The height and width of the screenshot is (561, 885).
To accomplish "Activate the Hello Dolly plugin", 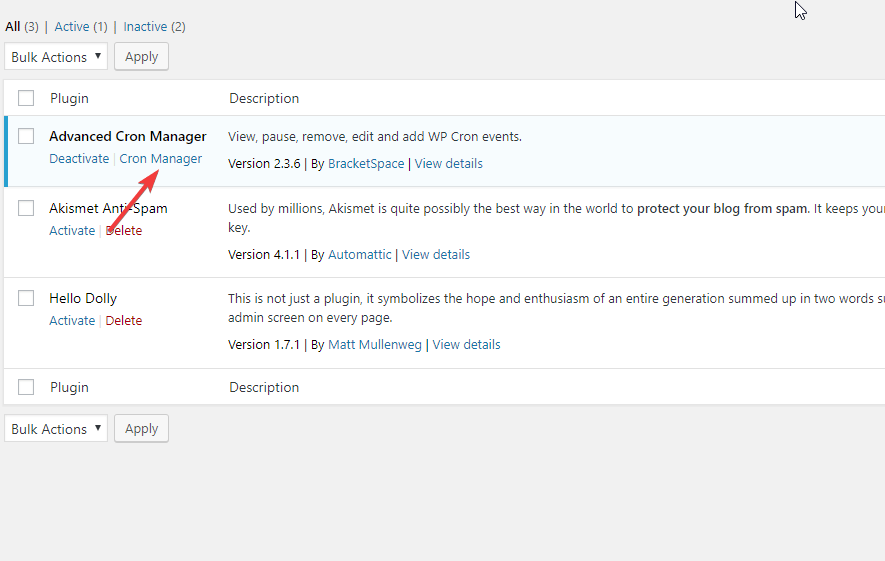I will [72, 321].
